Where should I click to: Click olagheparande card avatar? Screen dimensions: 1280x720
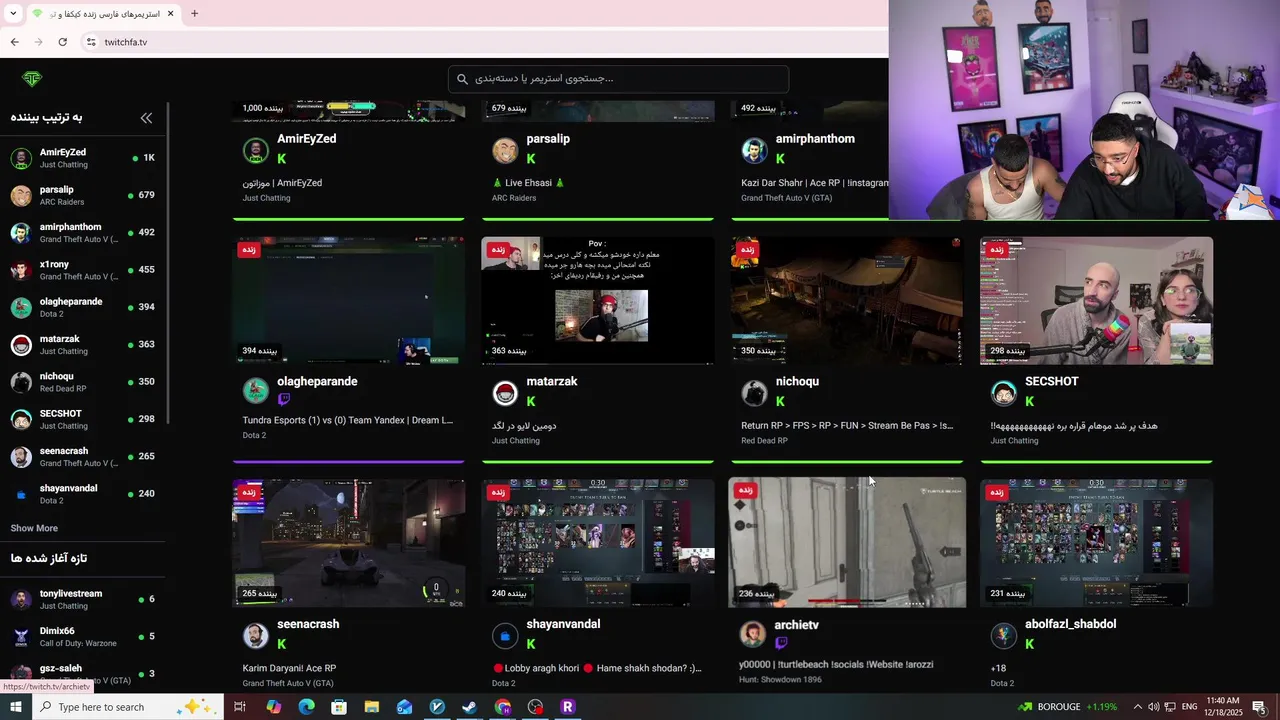[256, 391]
